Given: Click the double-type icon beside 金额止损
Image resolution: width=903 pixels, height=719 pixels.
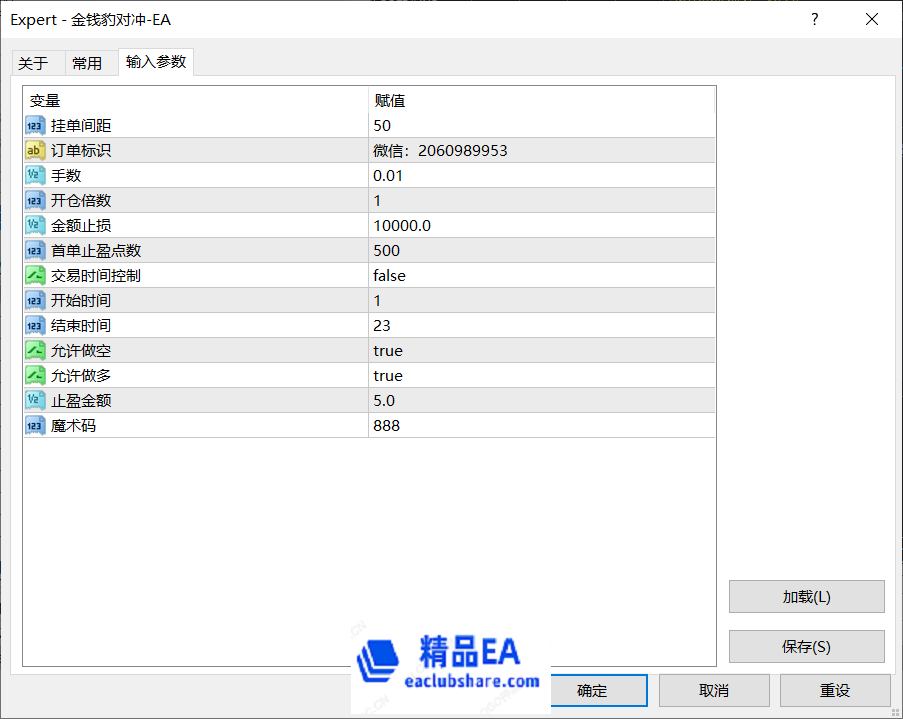Looking at the screenshot, I should (x=35, y=225).
